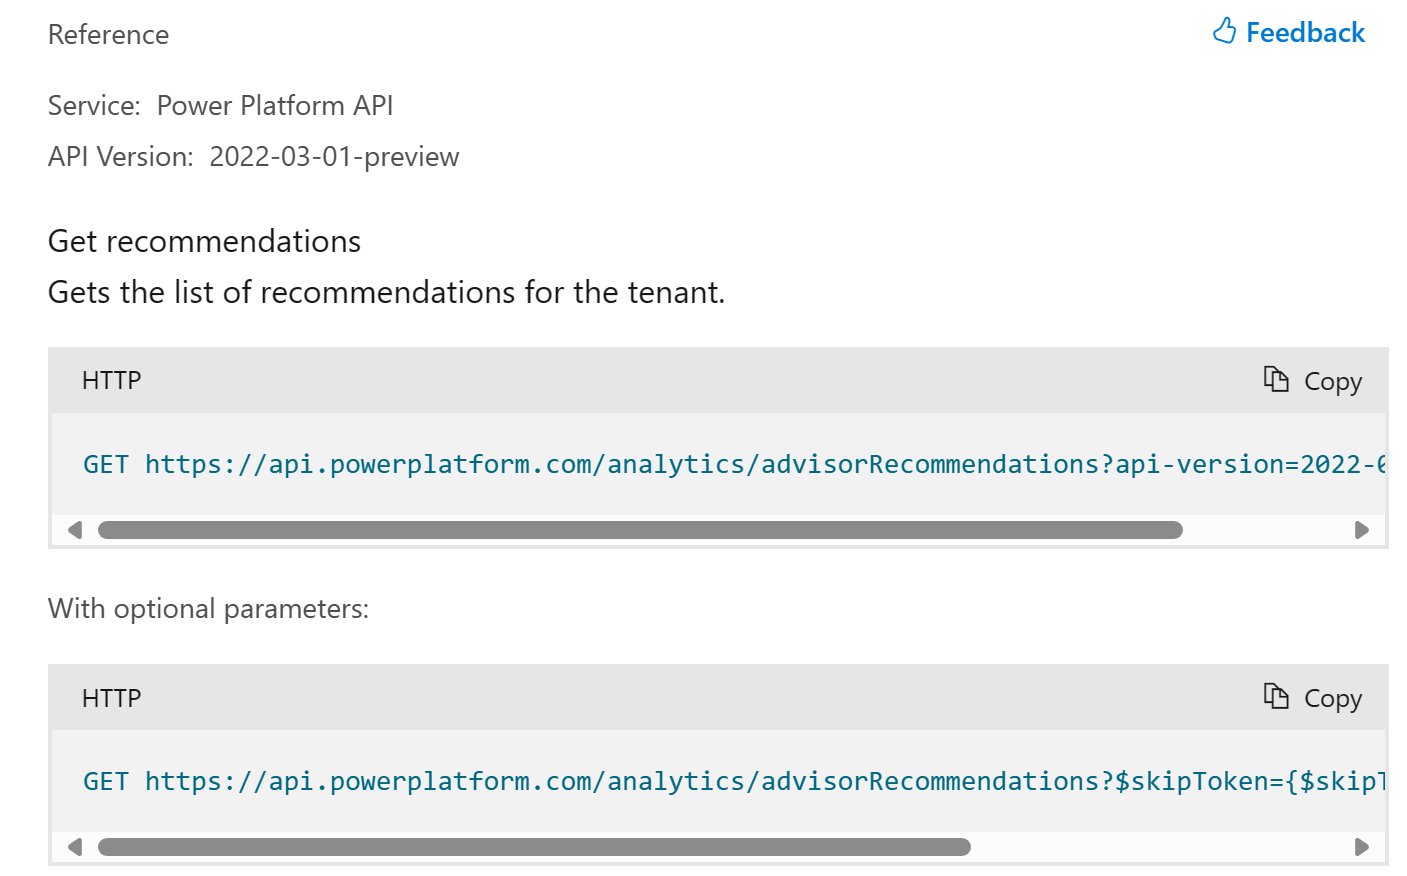Click the API Version 2022-03-01-preview text
Screen dimensions: 1407x876
(333, 156)
